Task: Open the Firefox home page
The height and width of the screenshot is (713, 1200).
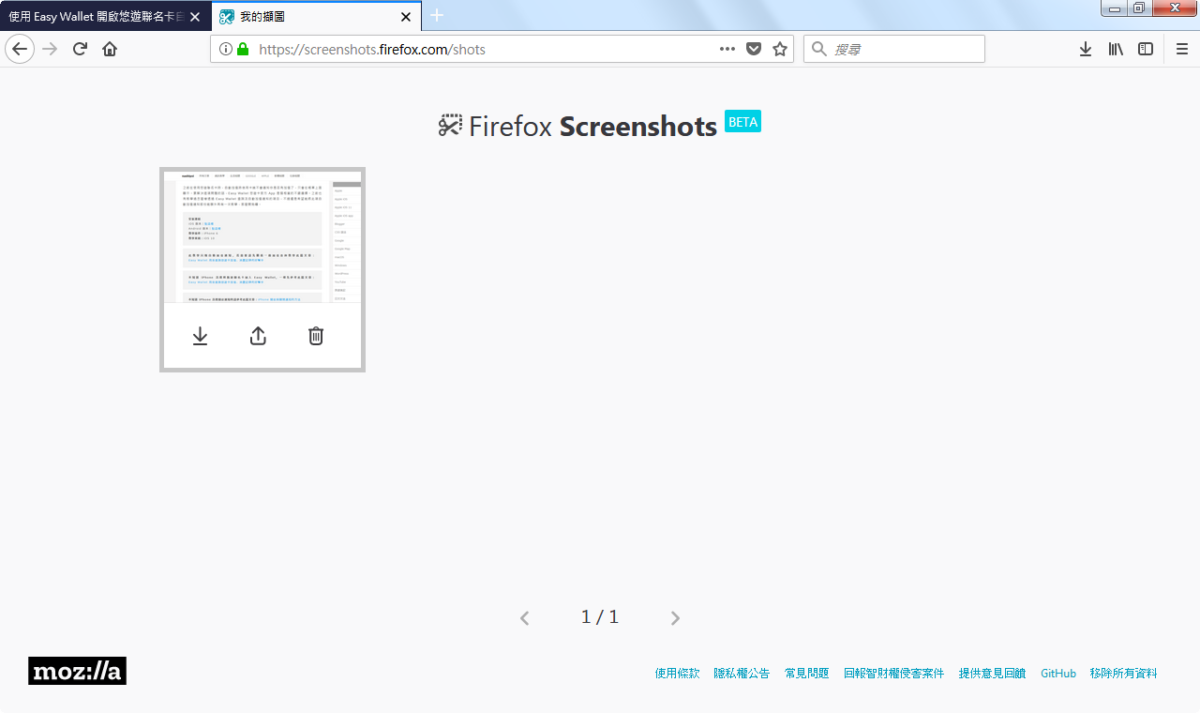Action: point(110,49)
